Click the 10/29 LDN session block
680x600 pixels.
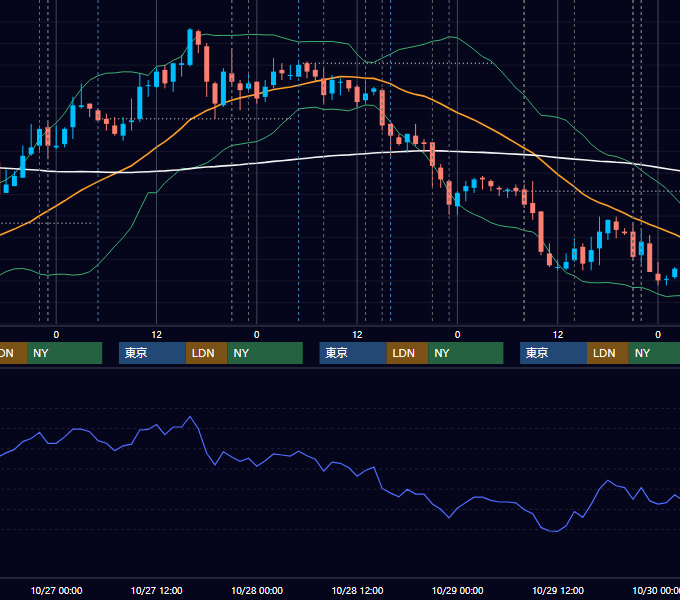pos(608,353)
